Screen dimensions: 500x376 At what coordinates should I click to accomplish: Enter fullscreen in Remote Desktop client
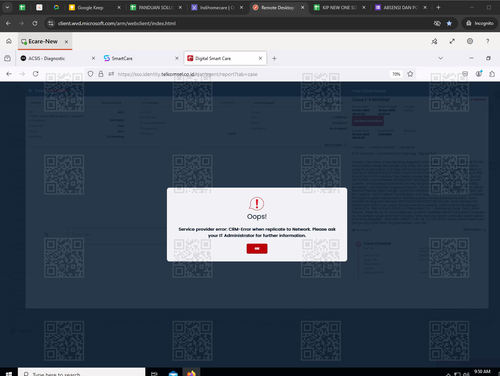(452, 41)
